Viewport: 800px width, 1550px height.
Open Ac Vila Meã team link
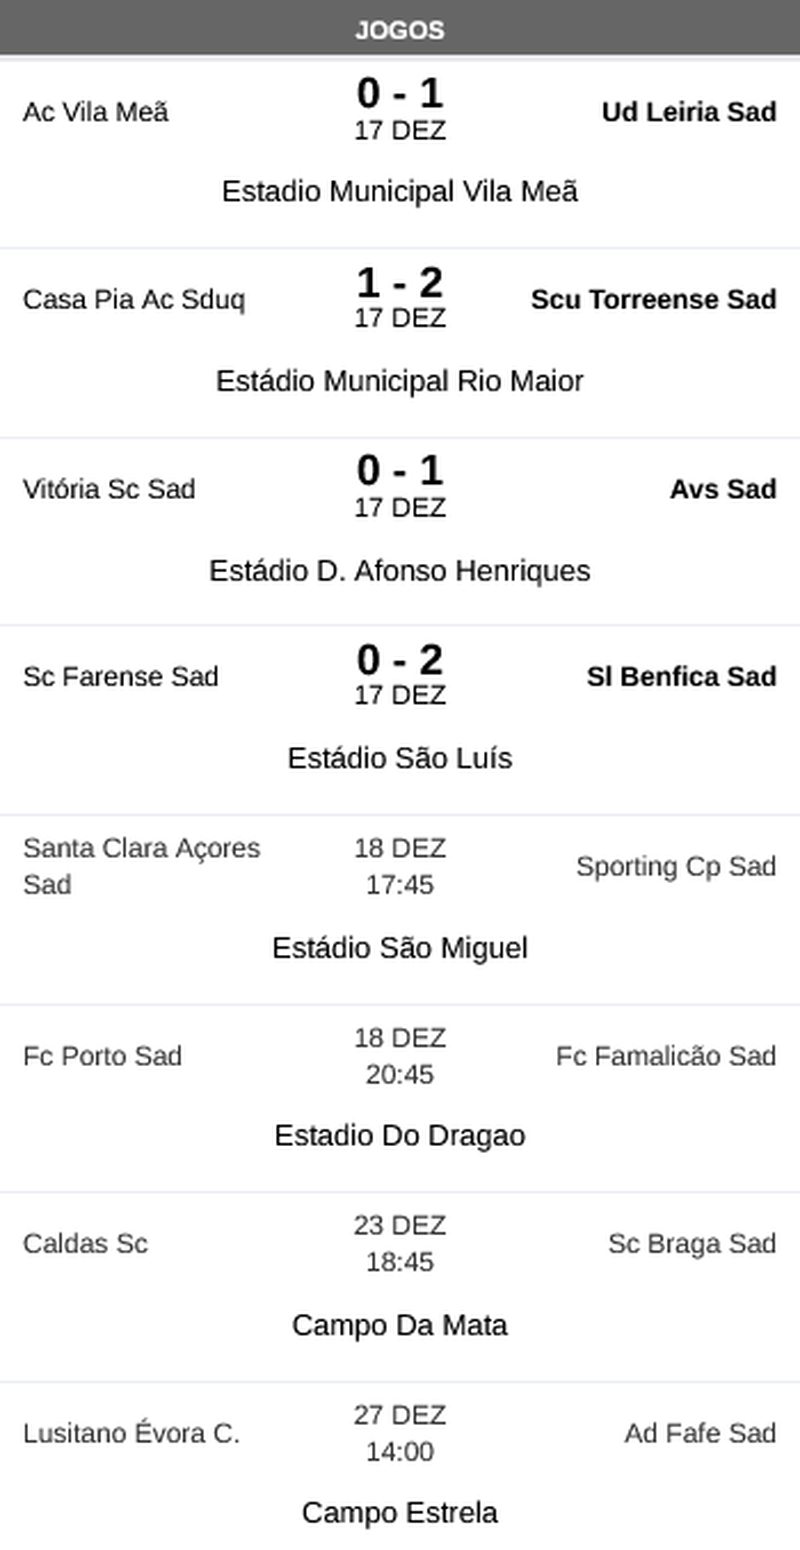[x=96, y=112]
